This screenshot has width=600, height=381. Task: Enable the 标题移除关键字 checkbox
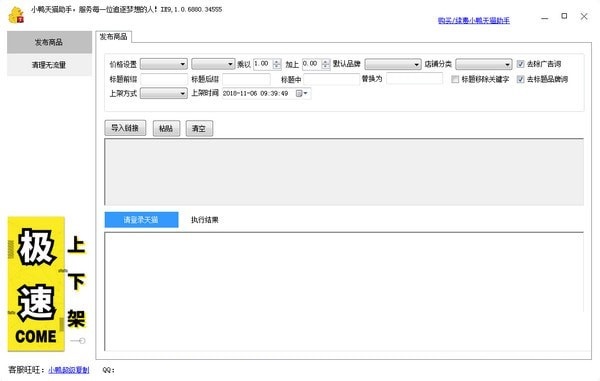[455, 79]
